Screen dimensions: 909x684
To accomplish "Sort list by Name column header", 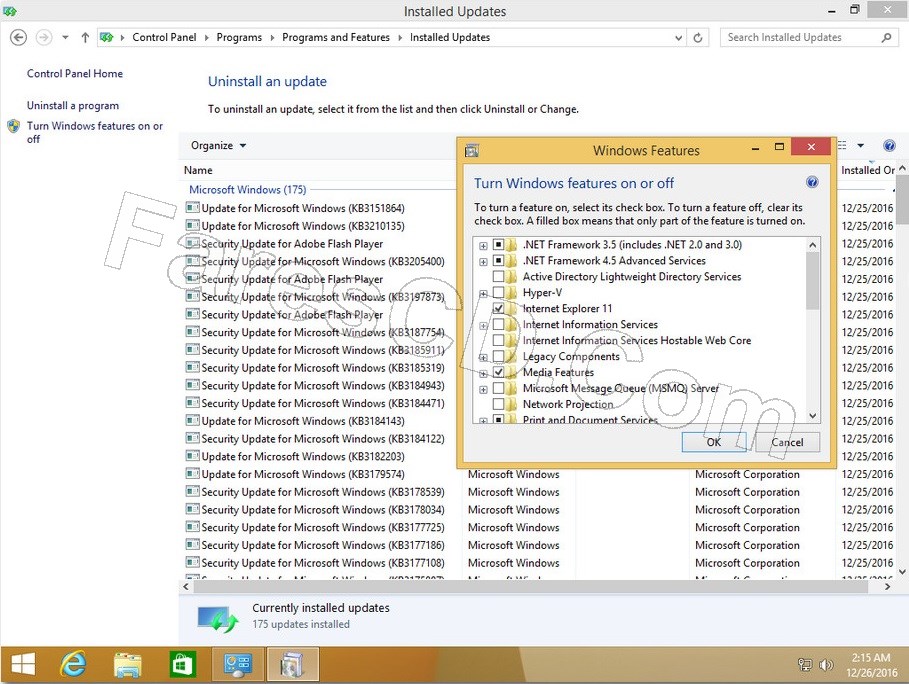I will click(x=198, y=170).
